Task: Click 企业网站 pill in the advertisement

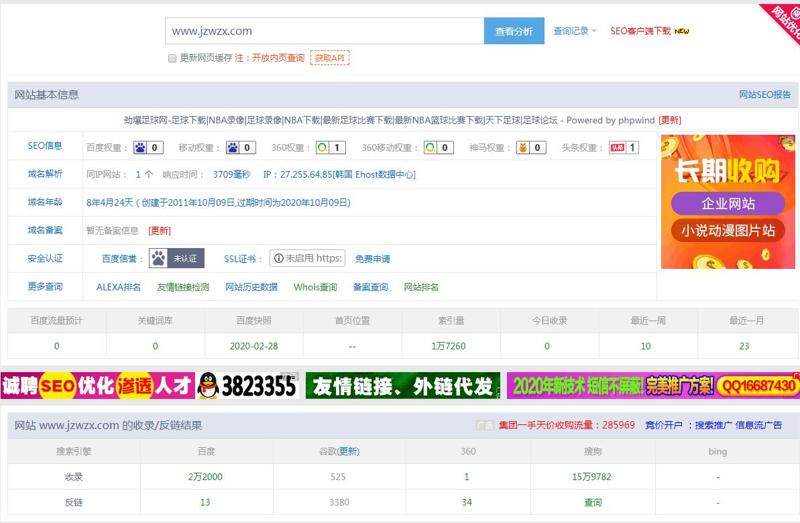Action: [728, 204]
